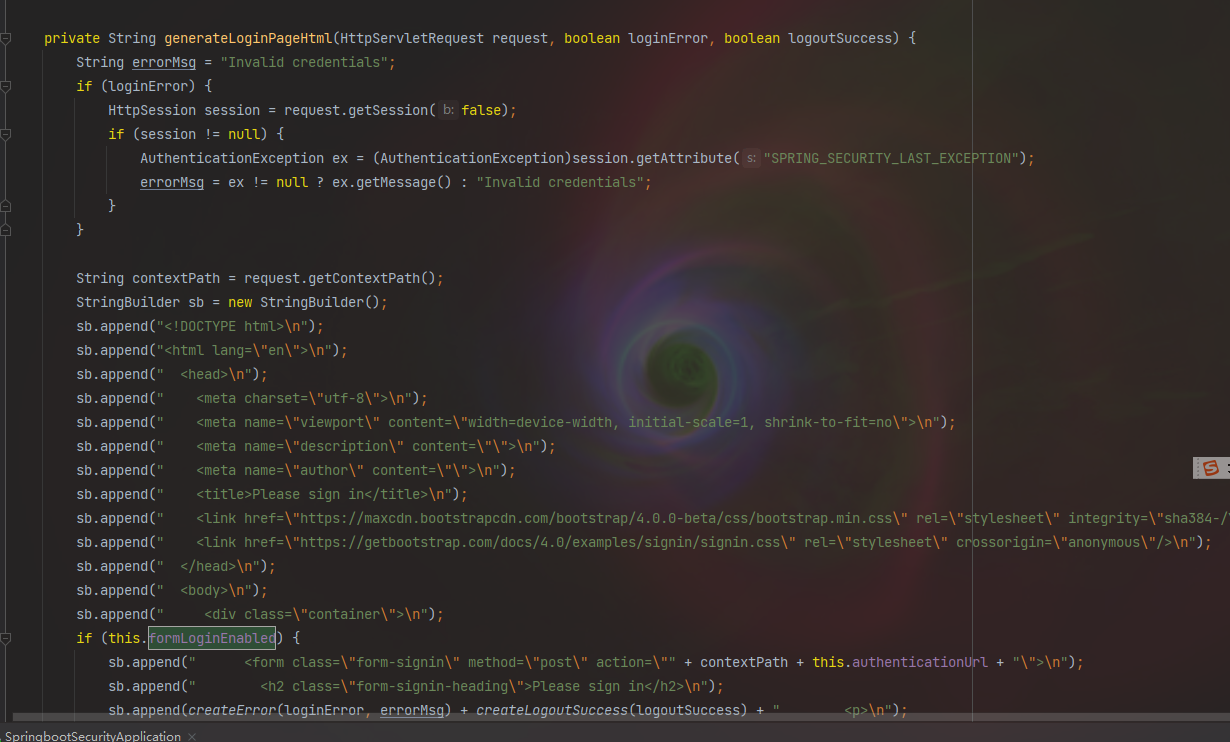Select the SpringbootSecurityApplication tab
1230x742 pixels.
[x=92, y=736]
